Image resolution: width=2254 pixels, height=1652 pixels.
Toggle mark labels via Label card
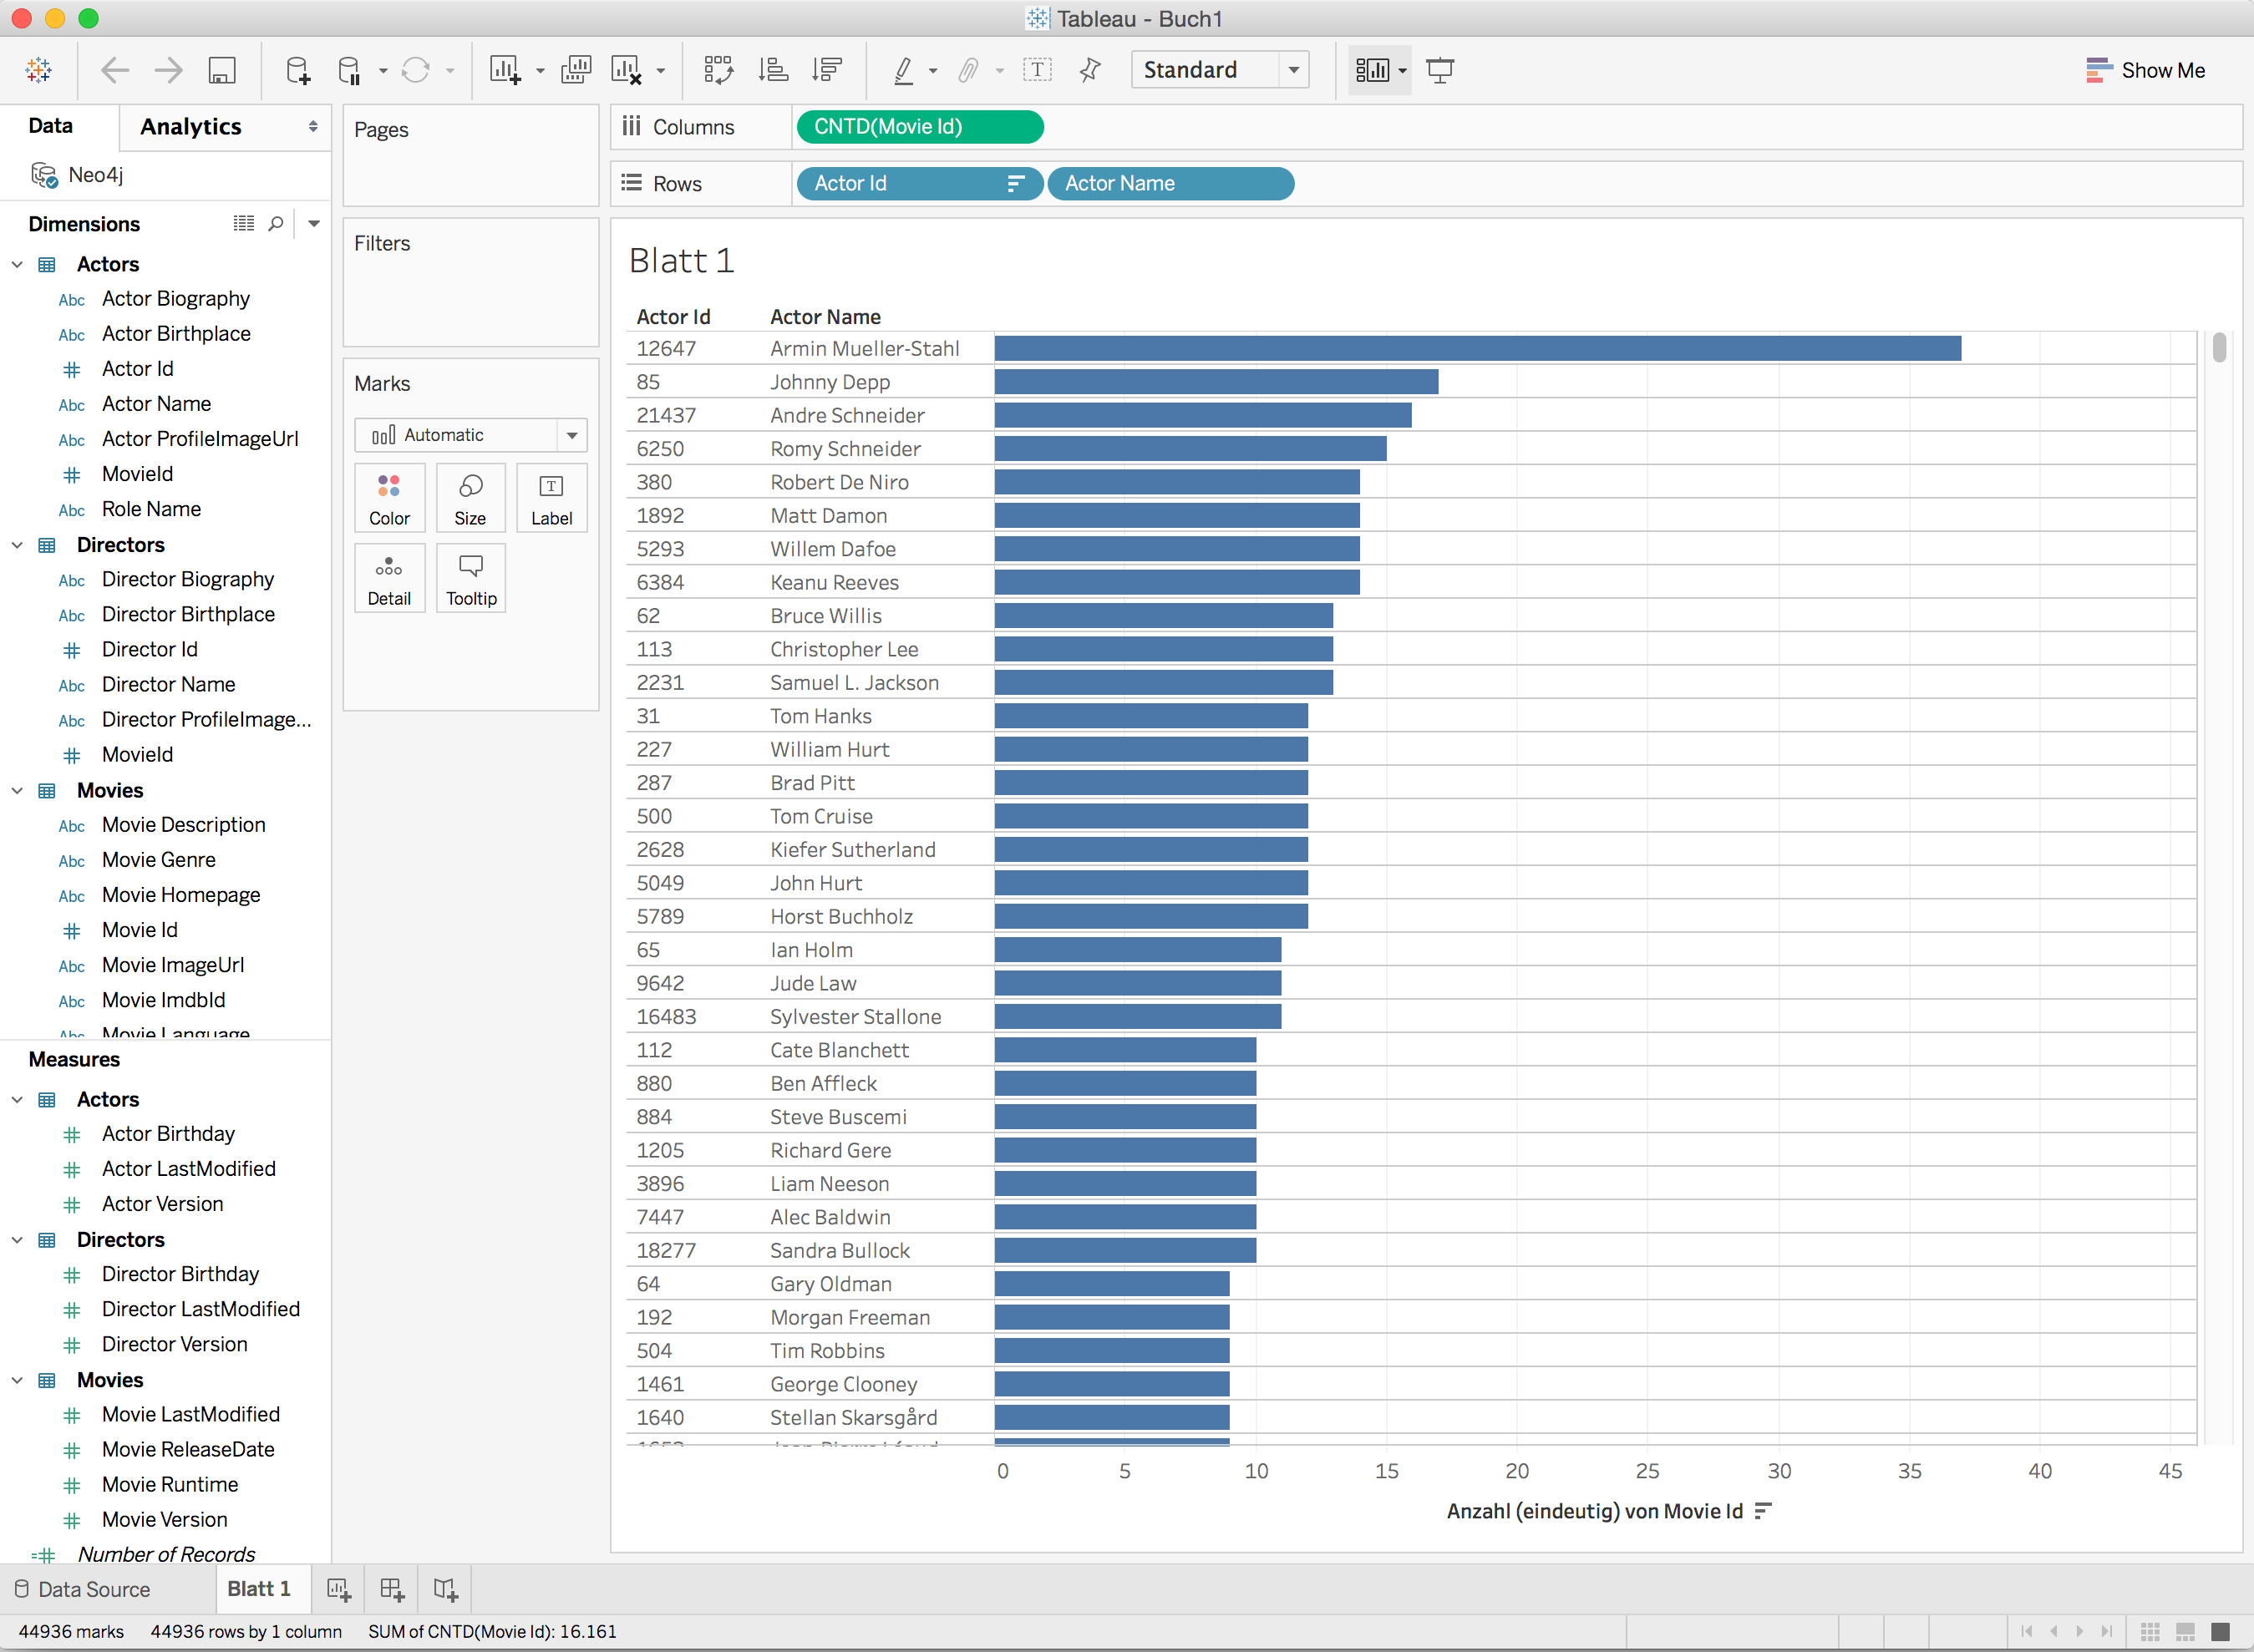551,498
